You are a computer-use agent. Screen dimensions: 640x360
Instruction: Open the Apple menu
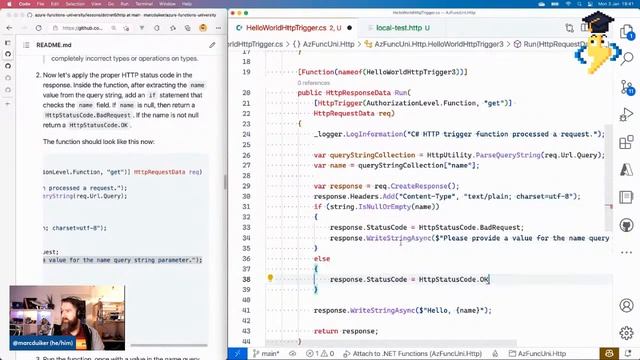pyautogui.click(x=9, y=4)
